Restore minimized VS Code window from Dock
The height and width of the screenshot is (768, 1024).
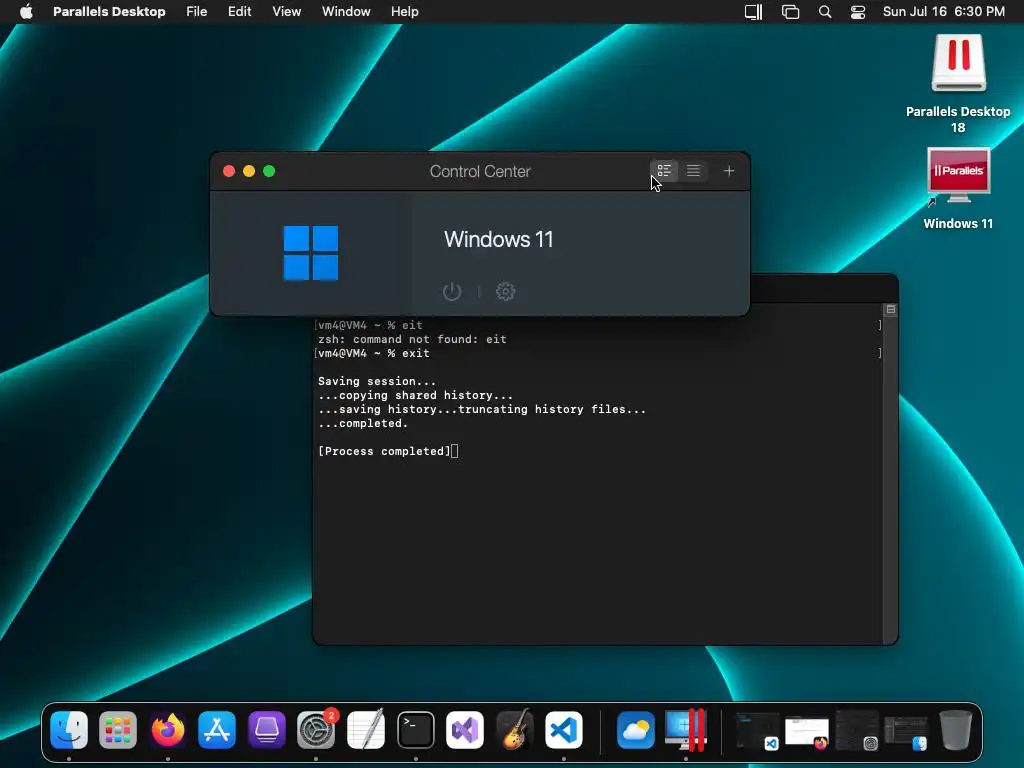(758, 731)
